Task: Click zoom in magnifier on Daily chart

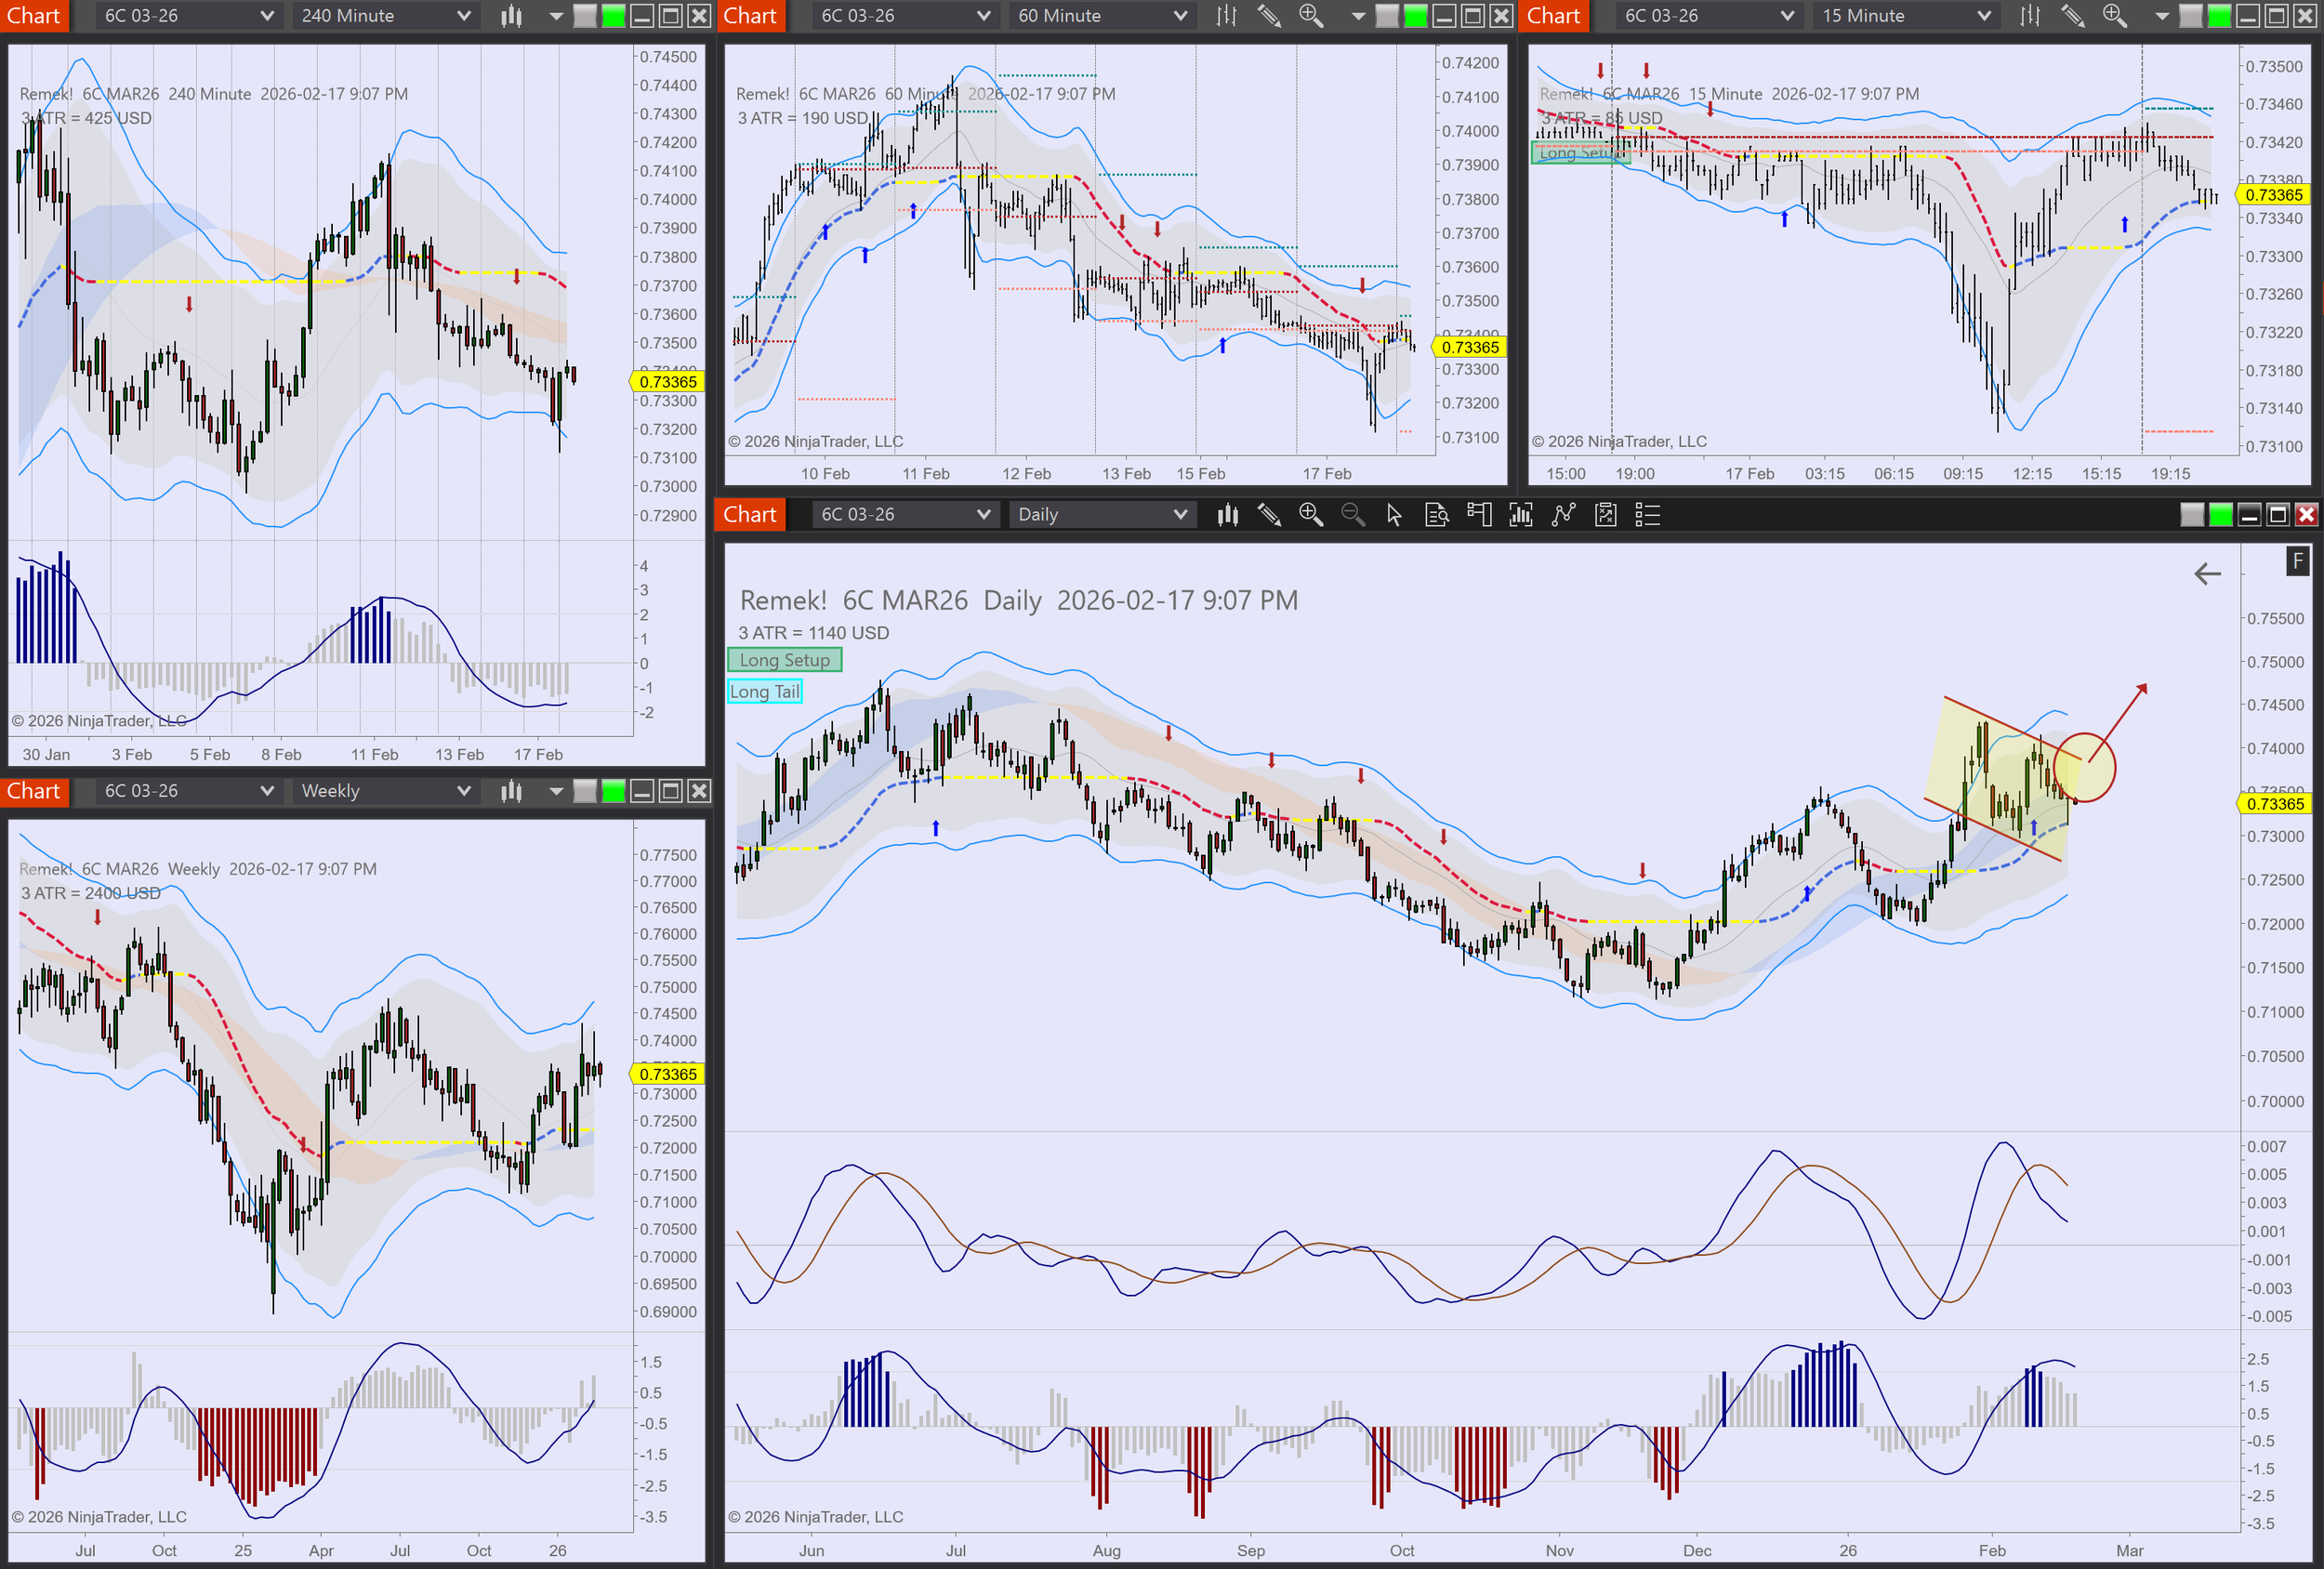Action: click(x=1310, y=515)
